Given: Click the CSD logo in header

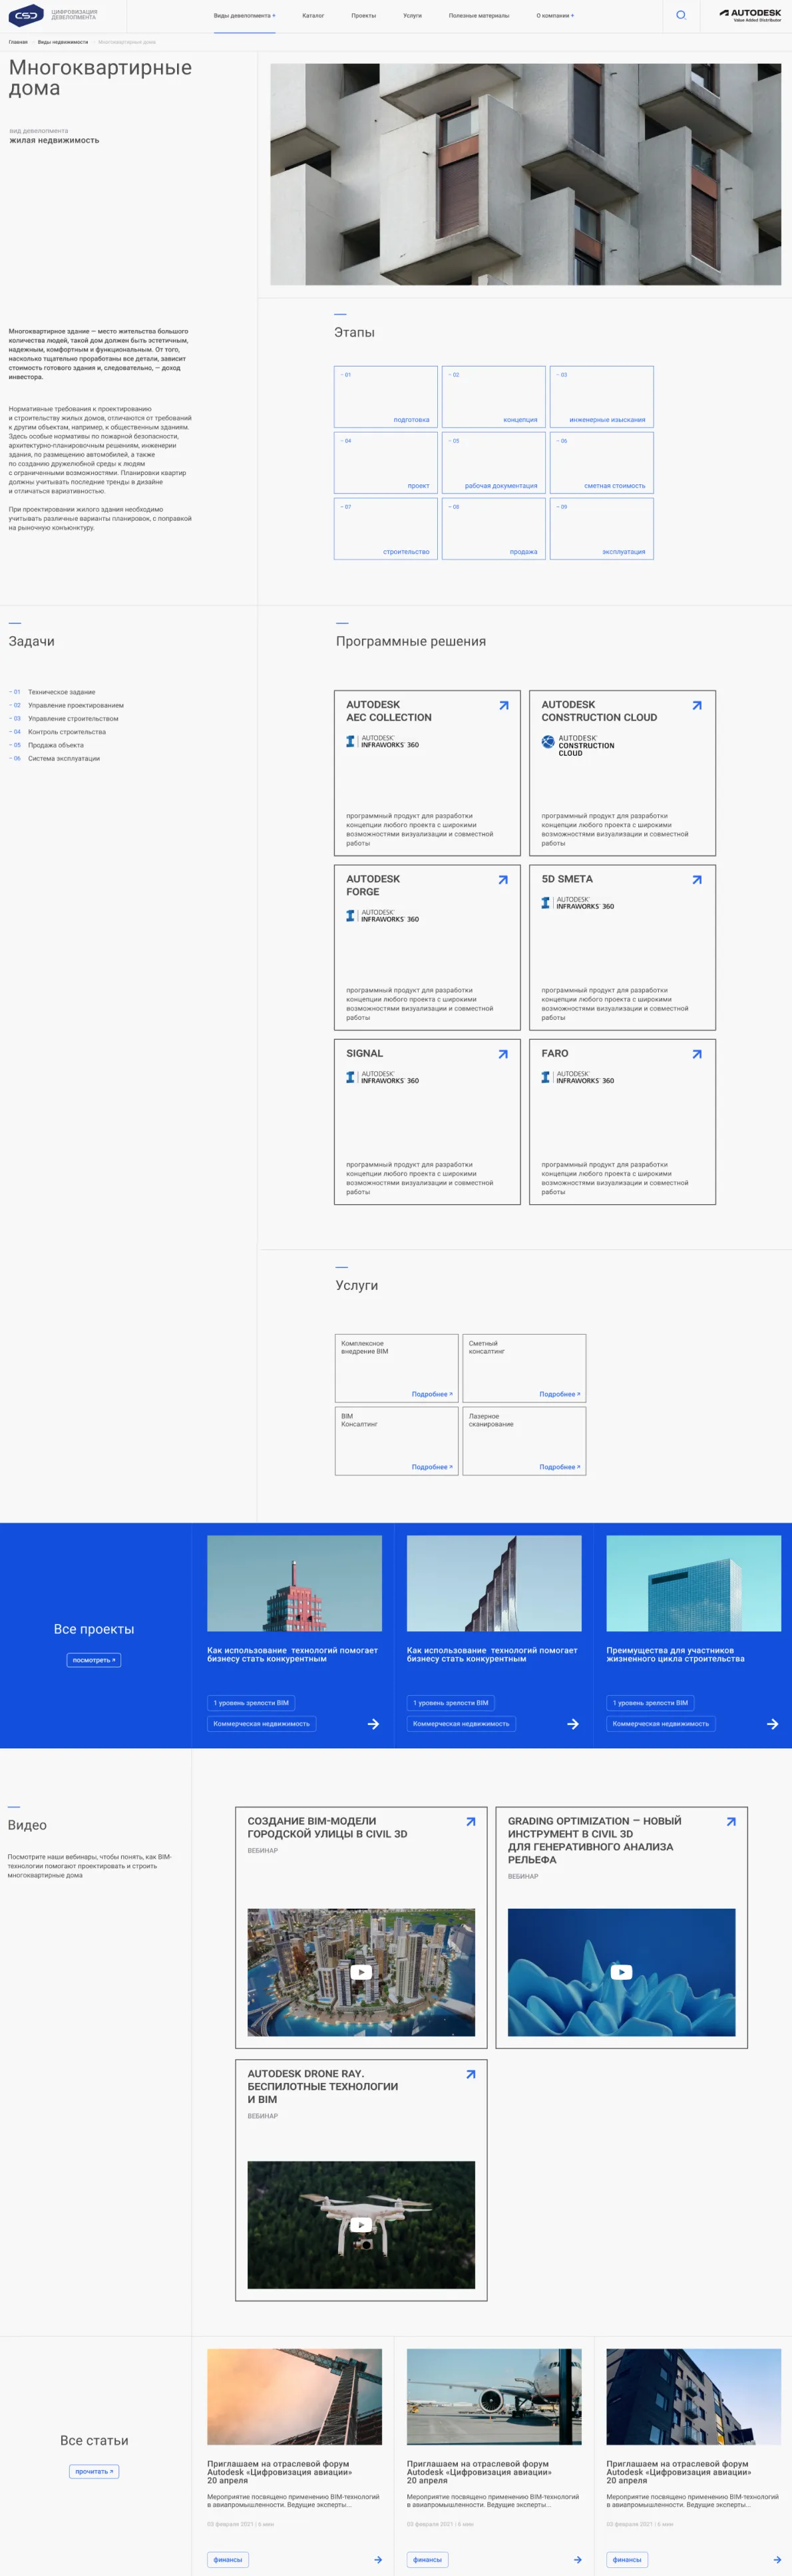Looking at the screenshot, I should [x=26, y=15].
